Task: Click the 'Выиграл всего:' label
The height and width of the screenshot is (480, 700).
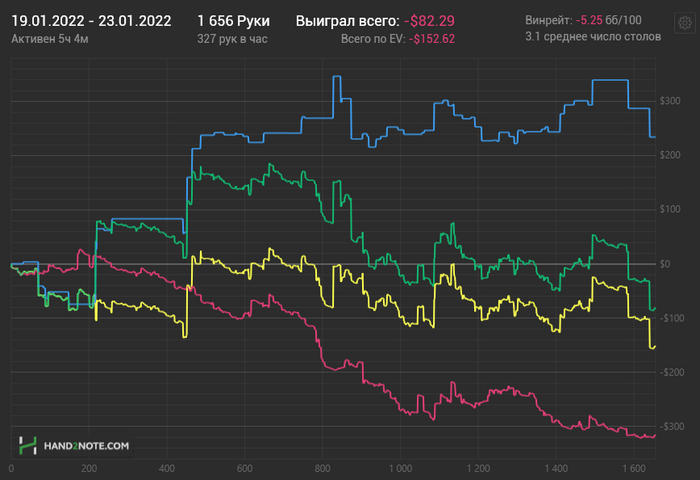Action: click(347, 21)
